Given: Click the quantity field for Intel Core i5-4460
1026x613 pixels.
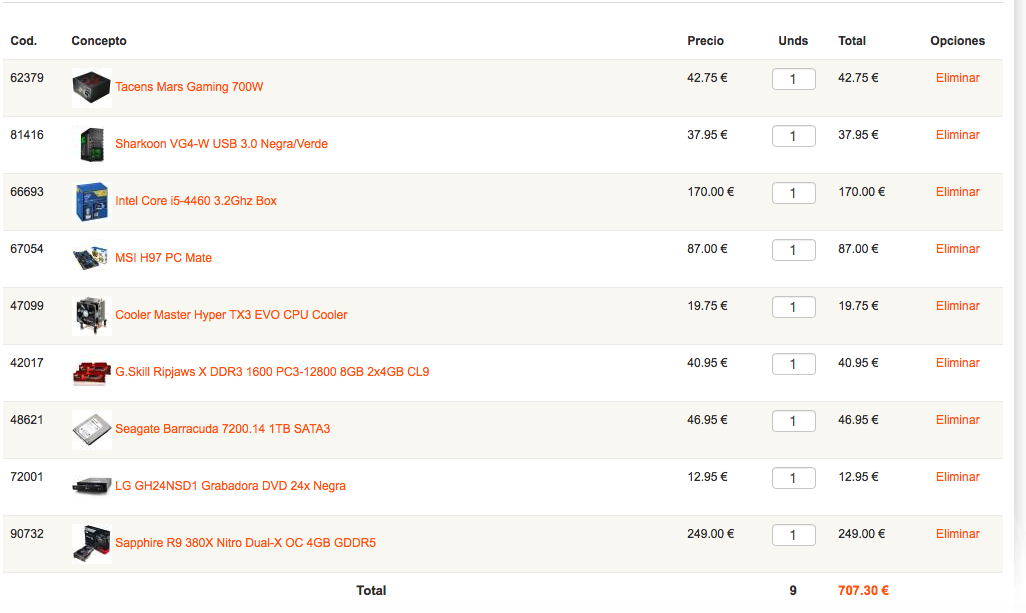Looking at the screenshot, I should (794, 193).
